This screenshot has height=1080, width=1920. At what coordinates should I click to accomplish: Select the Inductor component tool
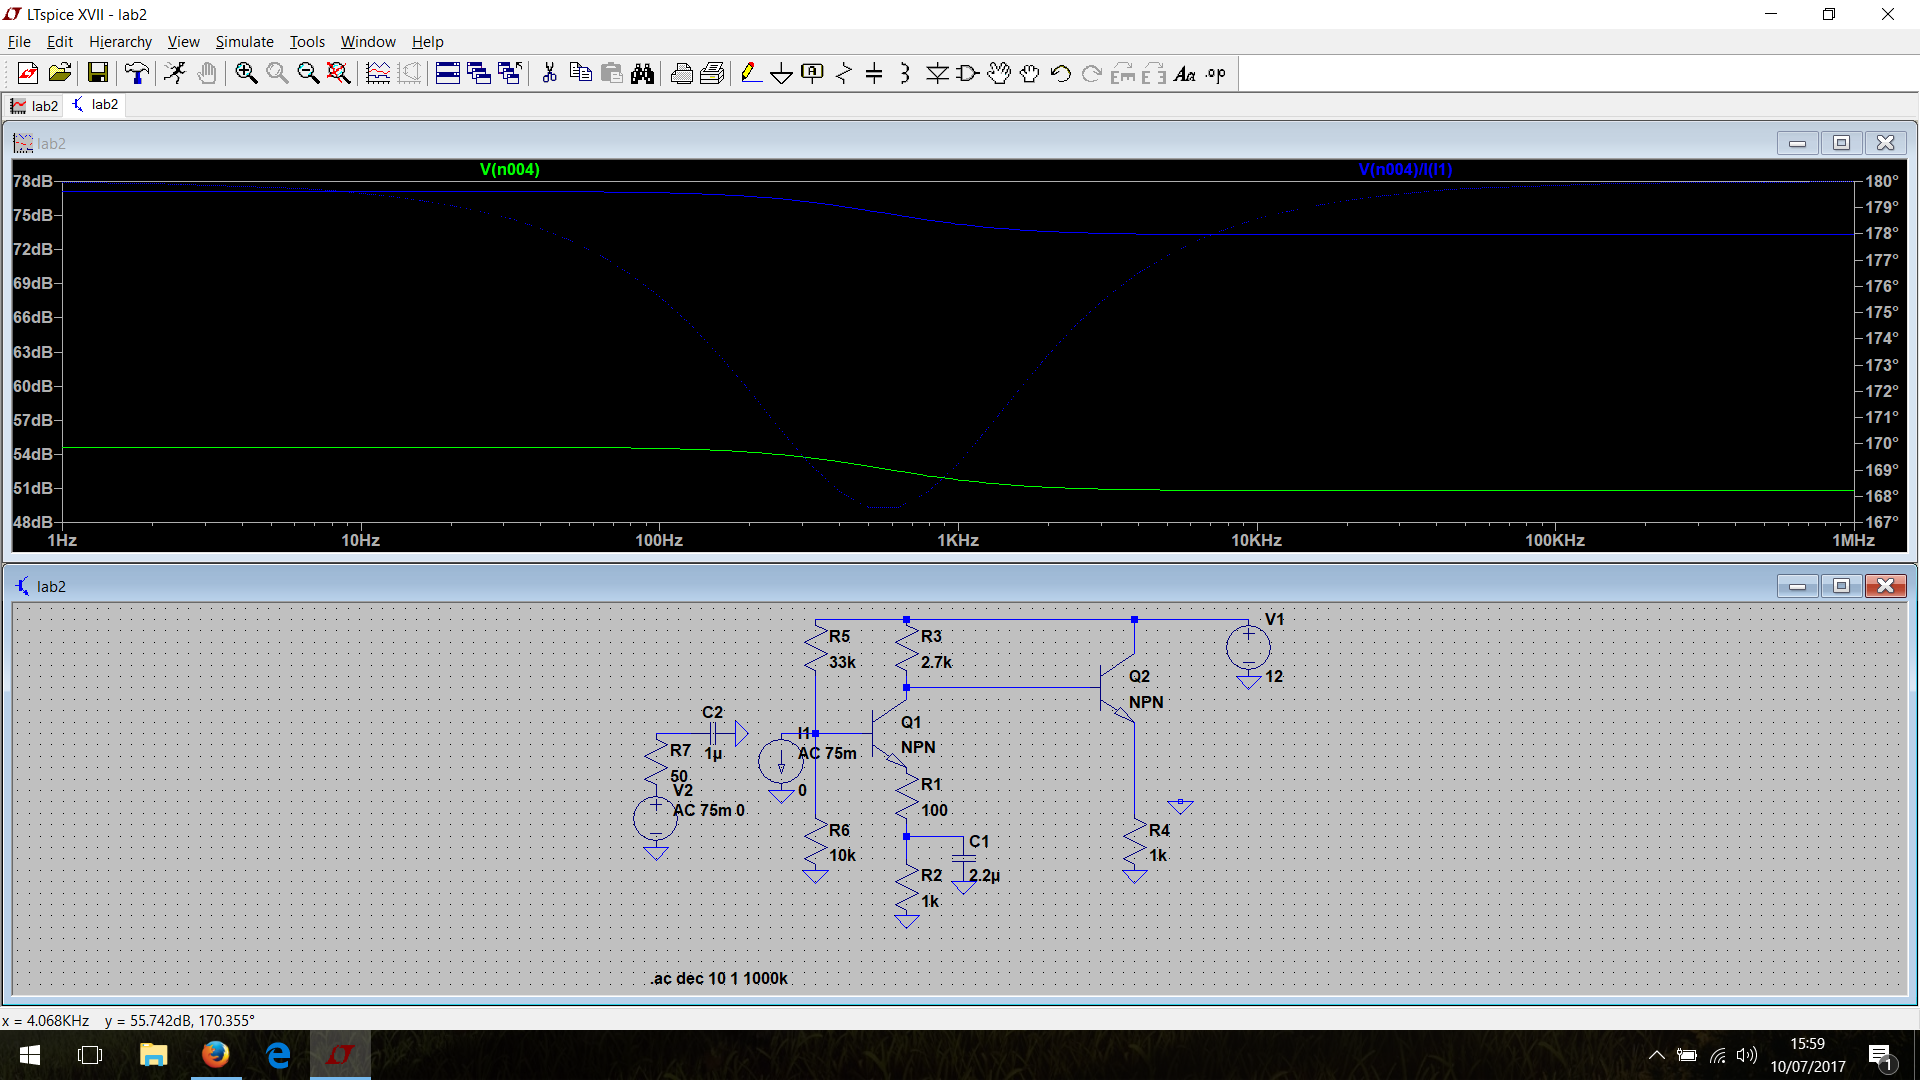(x=905, y=73)
